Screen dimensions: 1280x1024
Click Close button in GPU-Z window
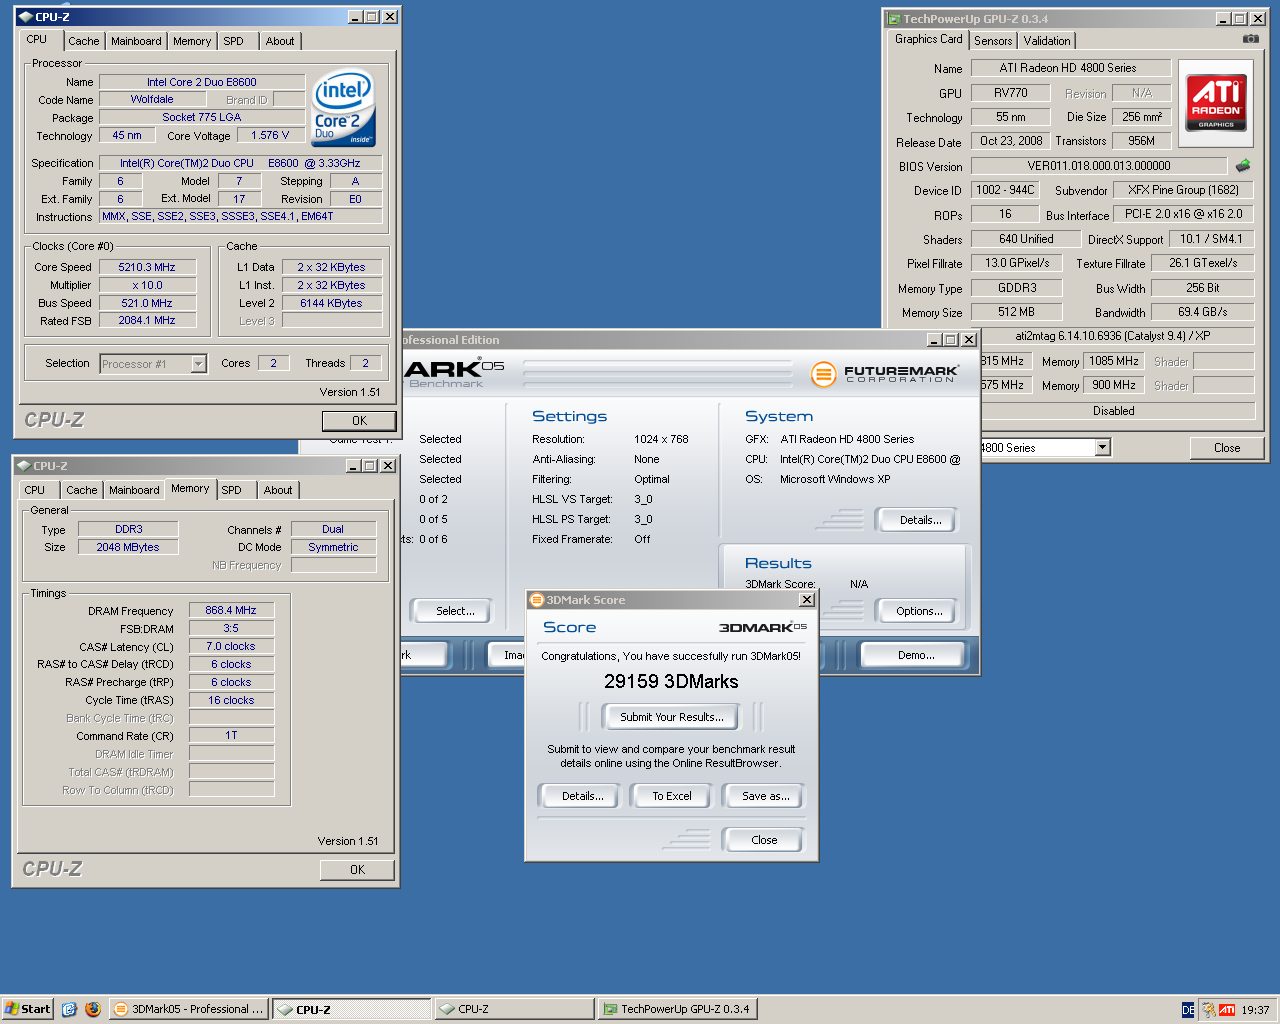click(1227, 448)
